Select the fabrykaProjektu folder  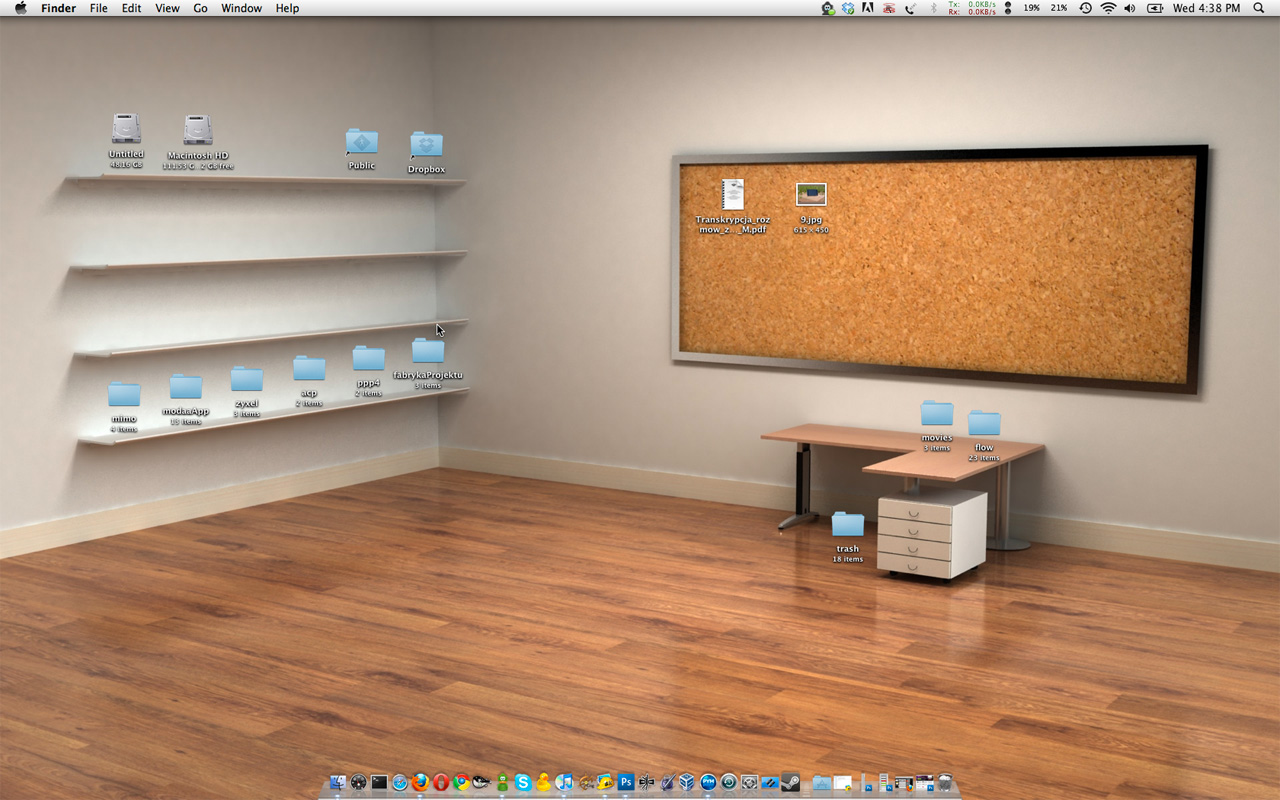tap(428, 351)
